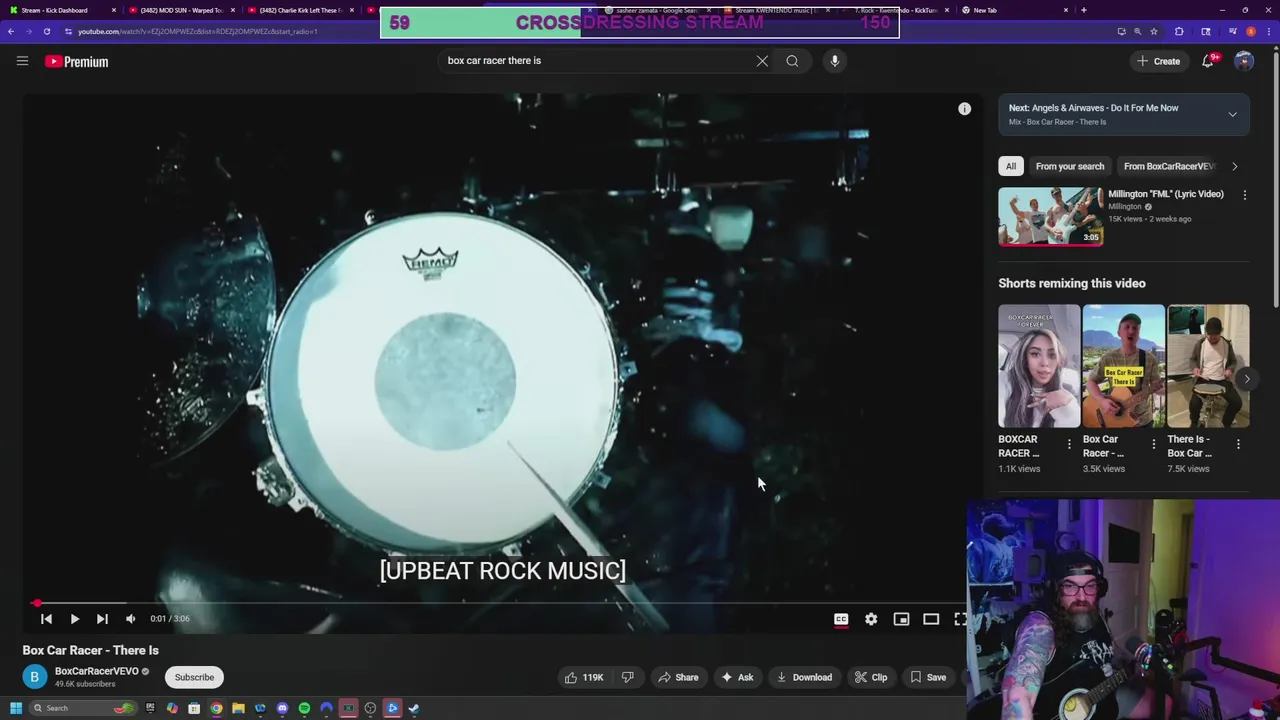This screenshot has width=1280, height=720.
Task: Open Chrome from the taskbar
Action: pyautogui.click(x=216, y=708)
